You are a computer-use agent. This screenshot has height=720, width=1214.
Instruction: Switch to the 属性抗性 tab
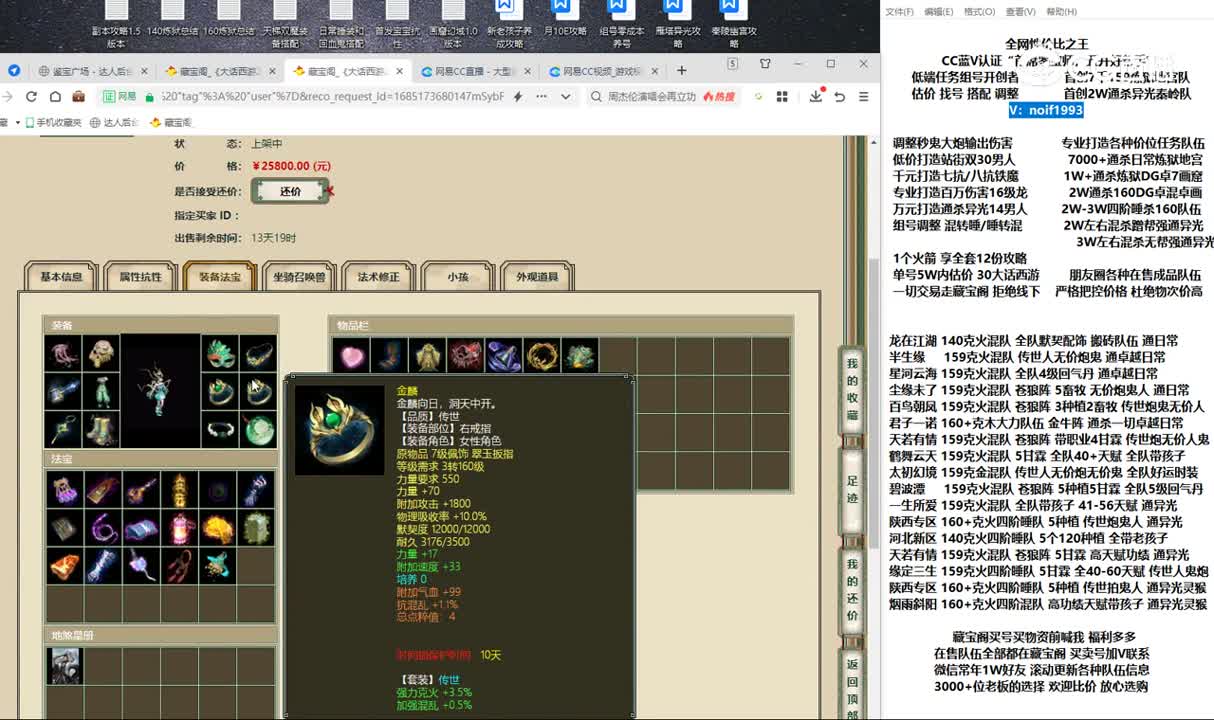[140, 277]
